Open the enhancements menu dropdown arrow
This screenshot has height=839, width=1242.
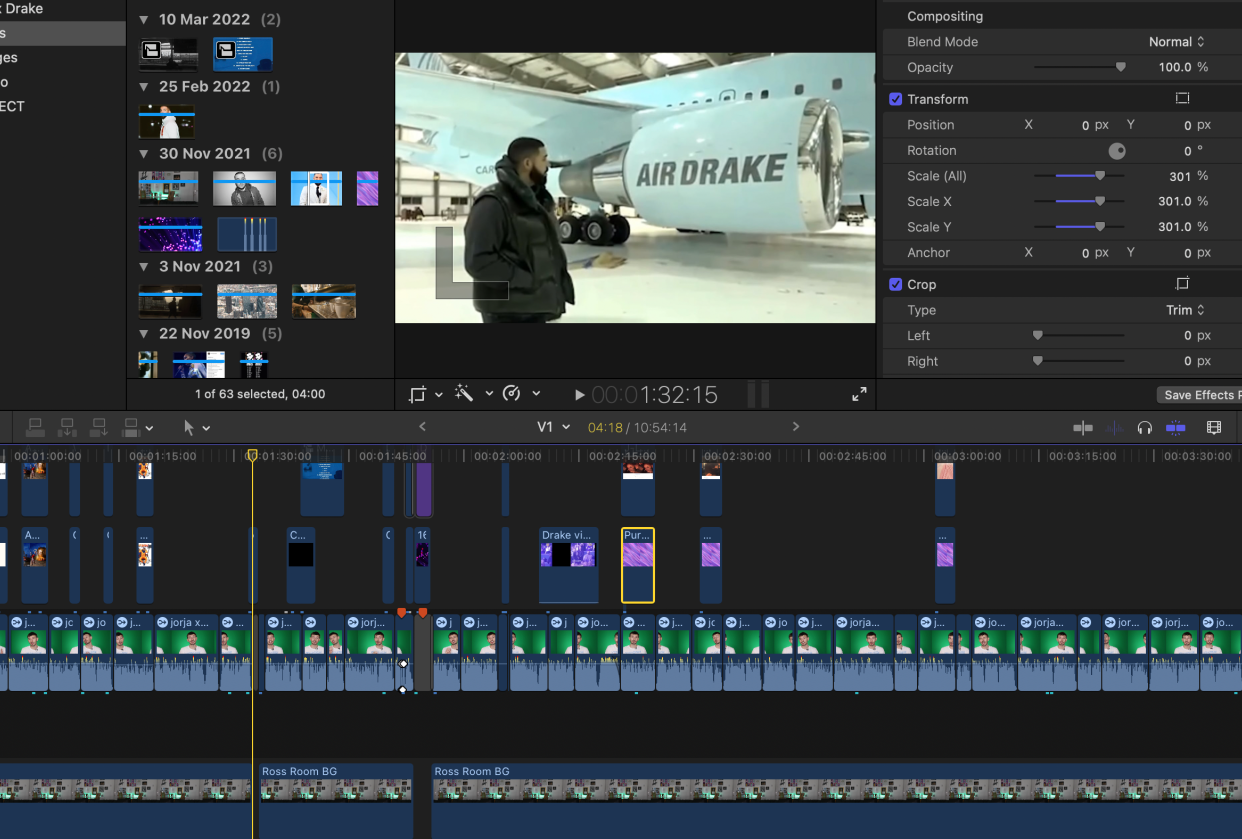tap(489, 394)
